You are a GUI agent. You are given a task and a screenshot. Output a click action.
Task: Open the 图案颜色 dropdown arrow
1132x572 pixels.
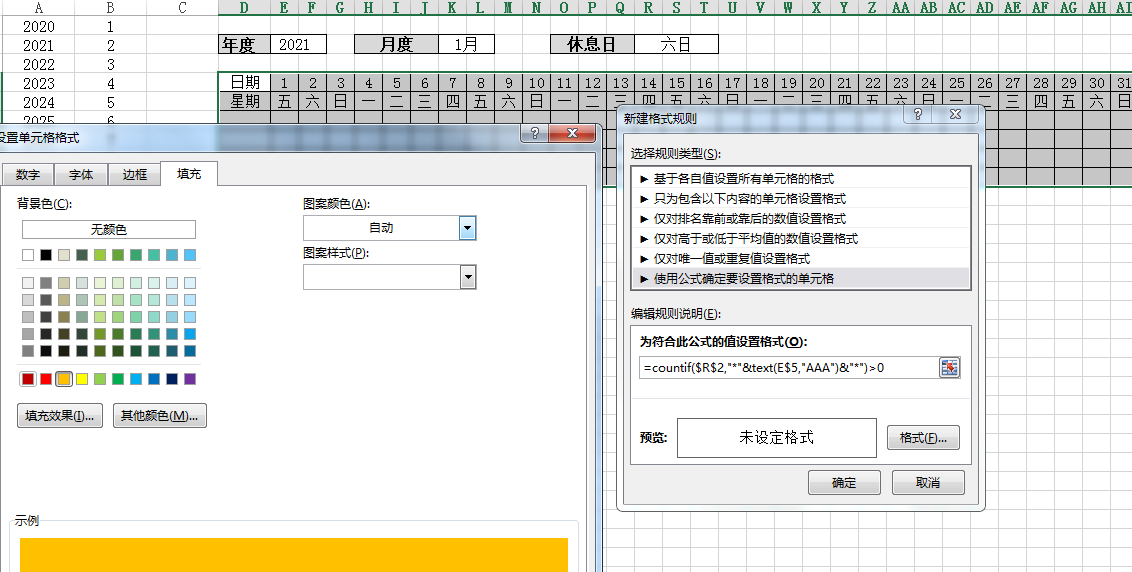[x=467, y=228]
